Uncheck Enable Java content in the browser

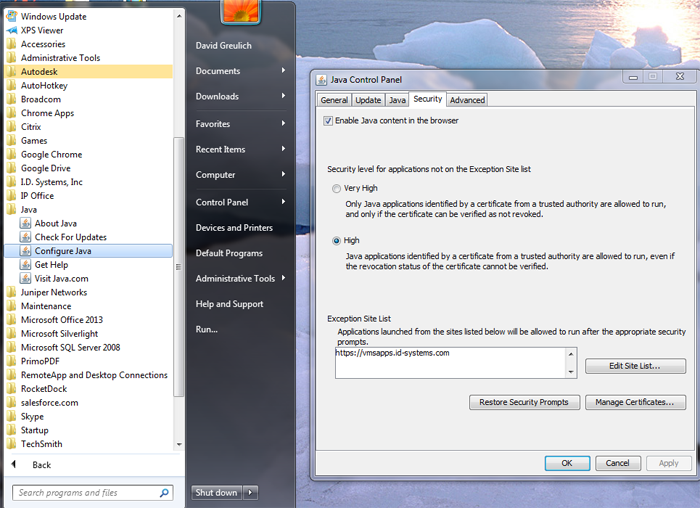pyautogui.click(x=328, y=121)
